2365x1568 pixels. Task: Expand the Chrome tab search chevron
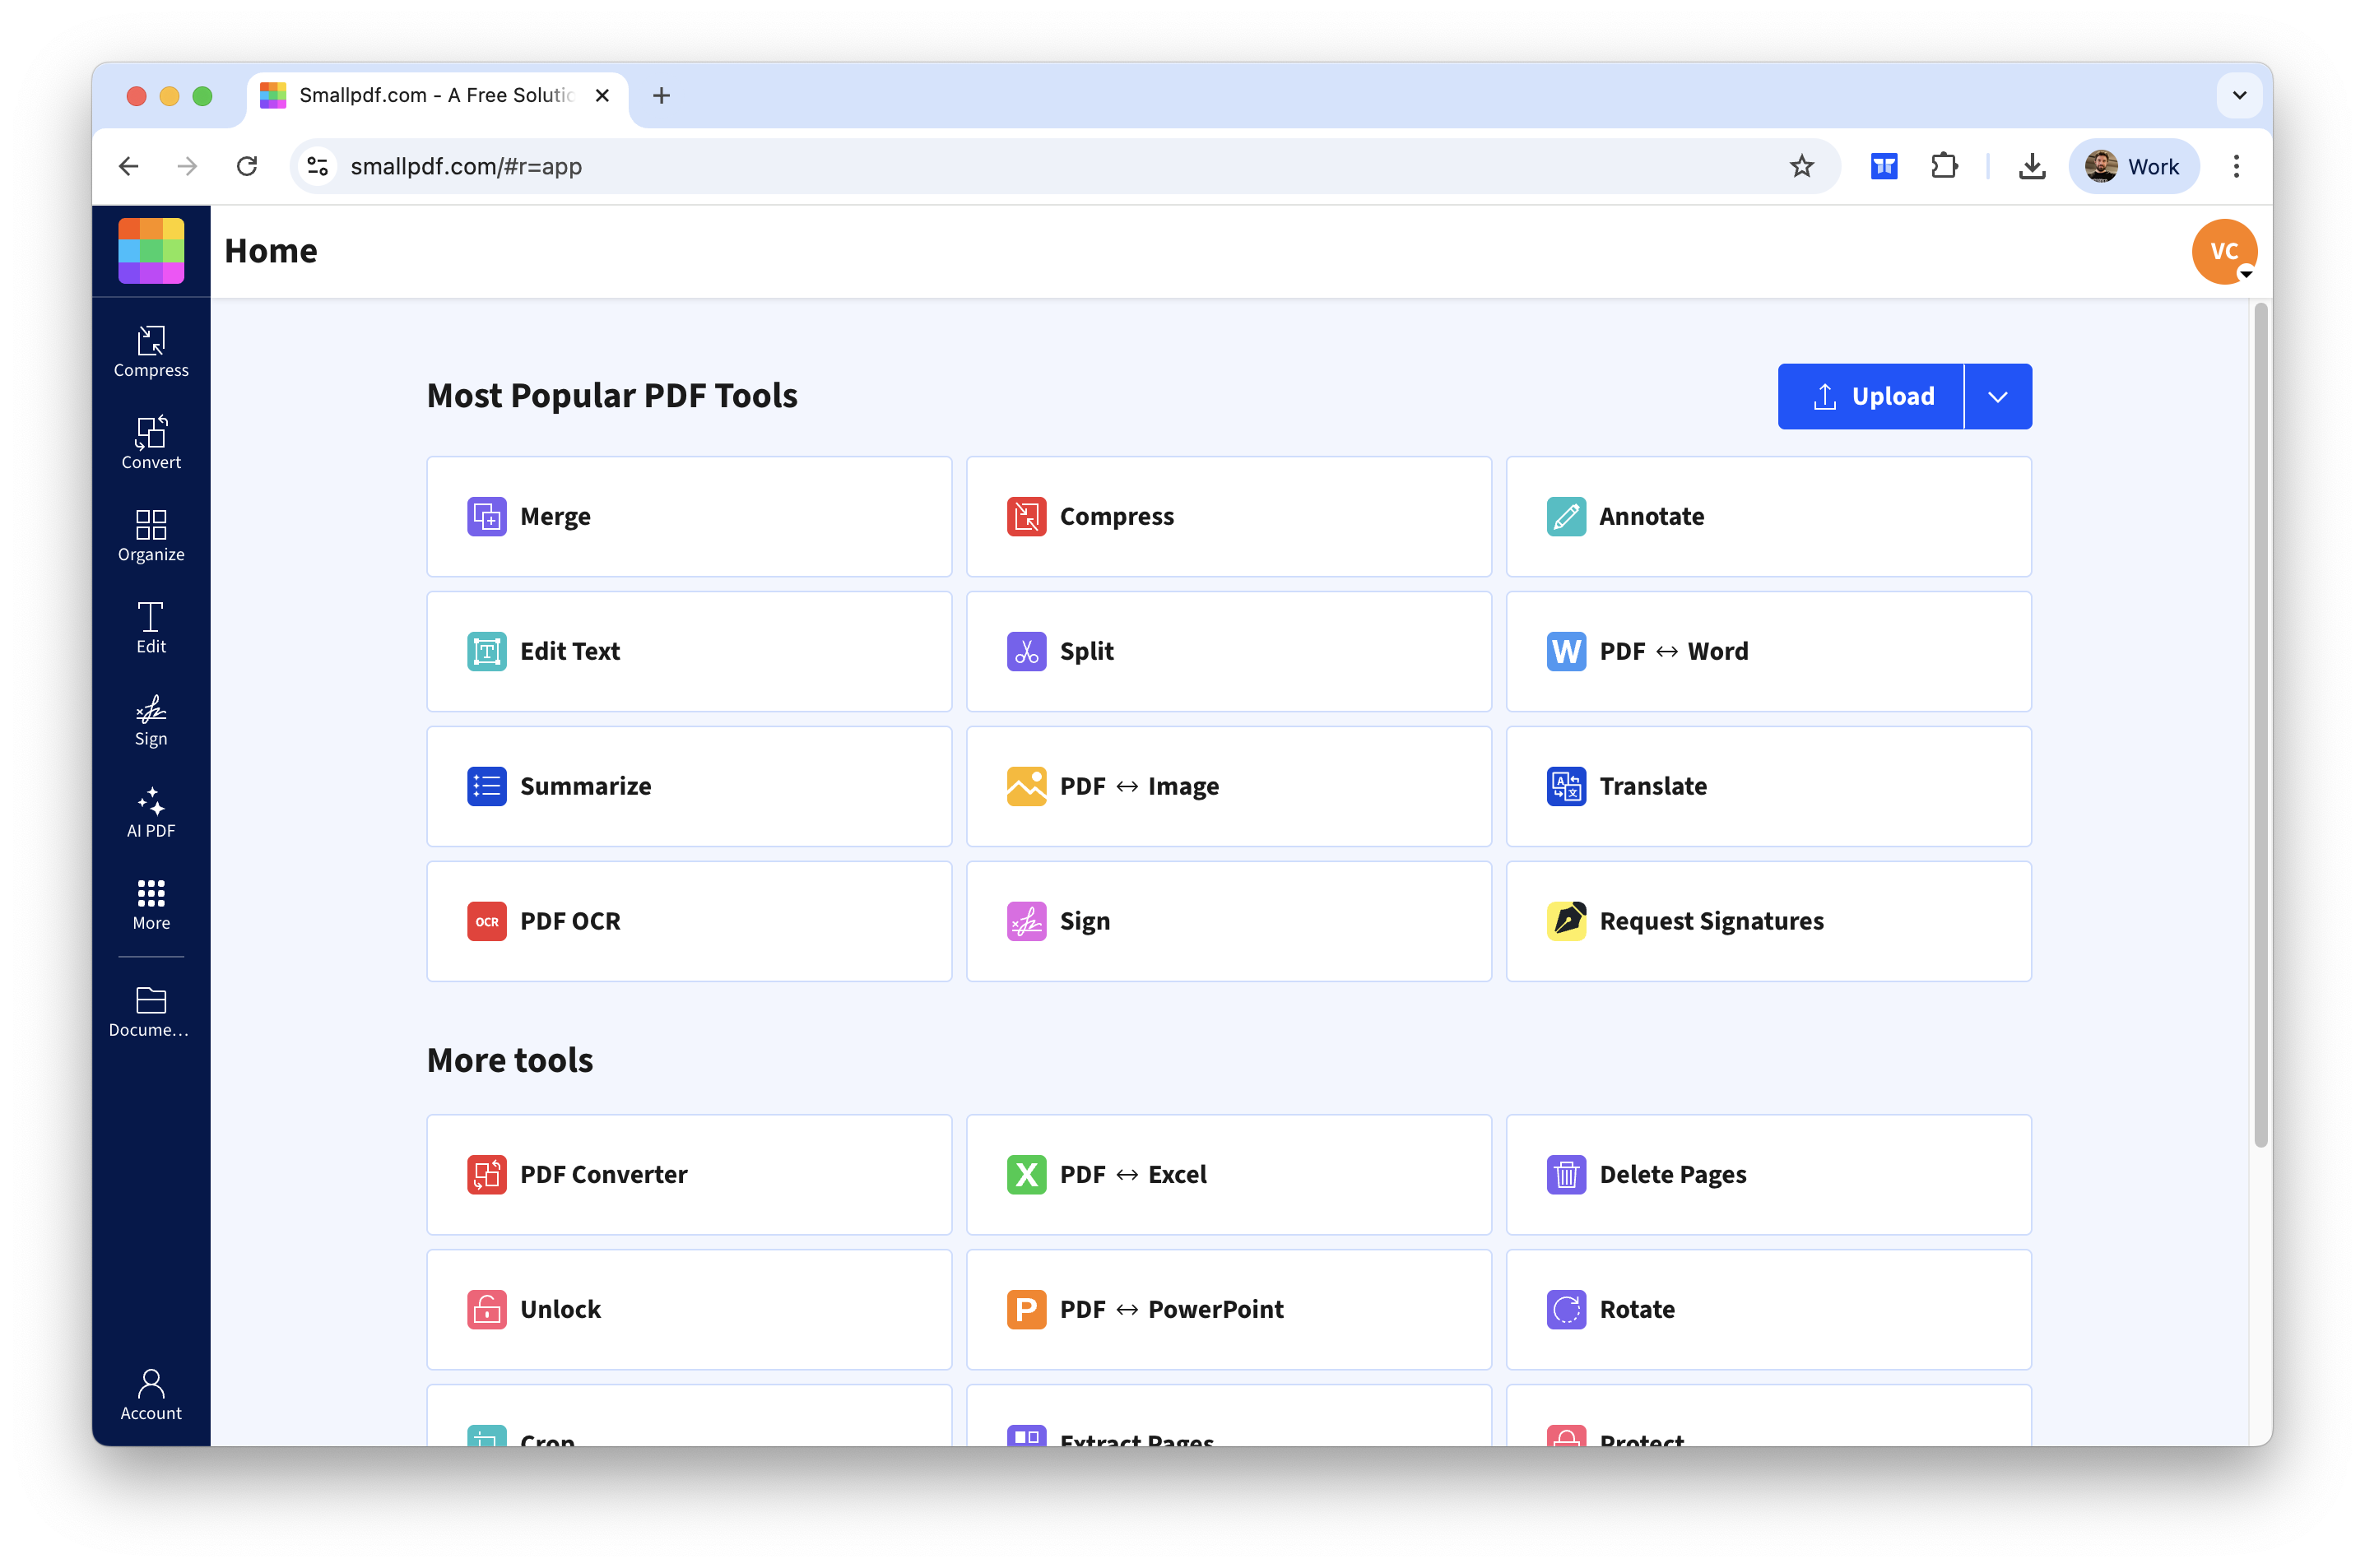[2239, 95]
